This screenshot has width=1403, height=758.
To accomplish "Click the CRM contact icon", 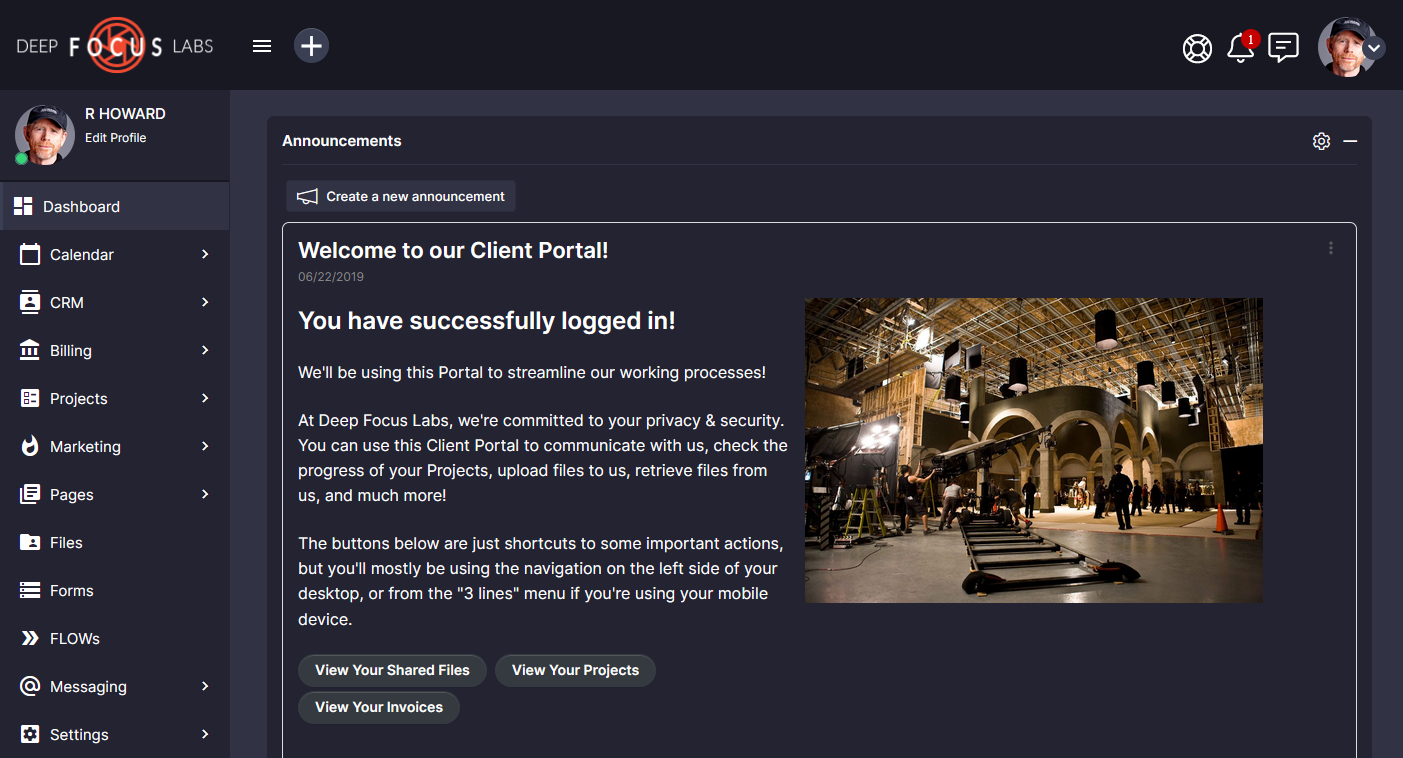I will (x=30, y=302).
